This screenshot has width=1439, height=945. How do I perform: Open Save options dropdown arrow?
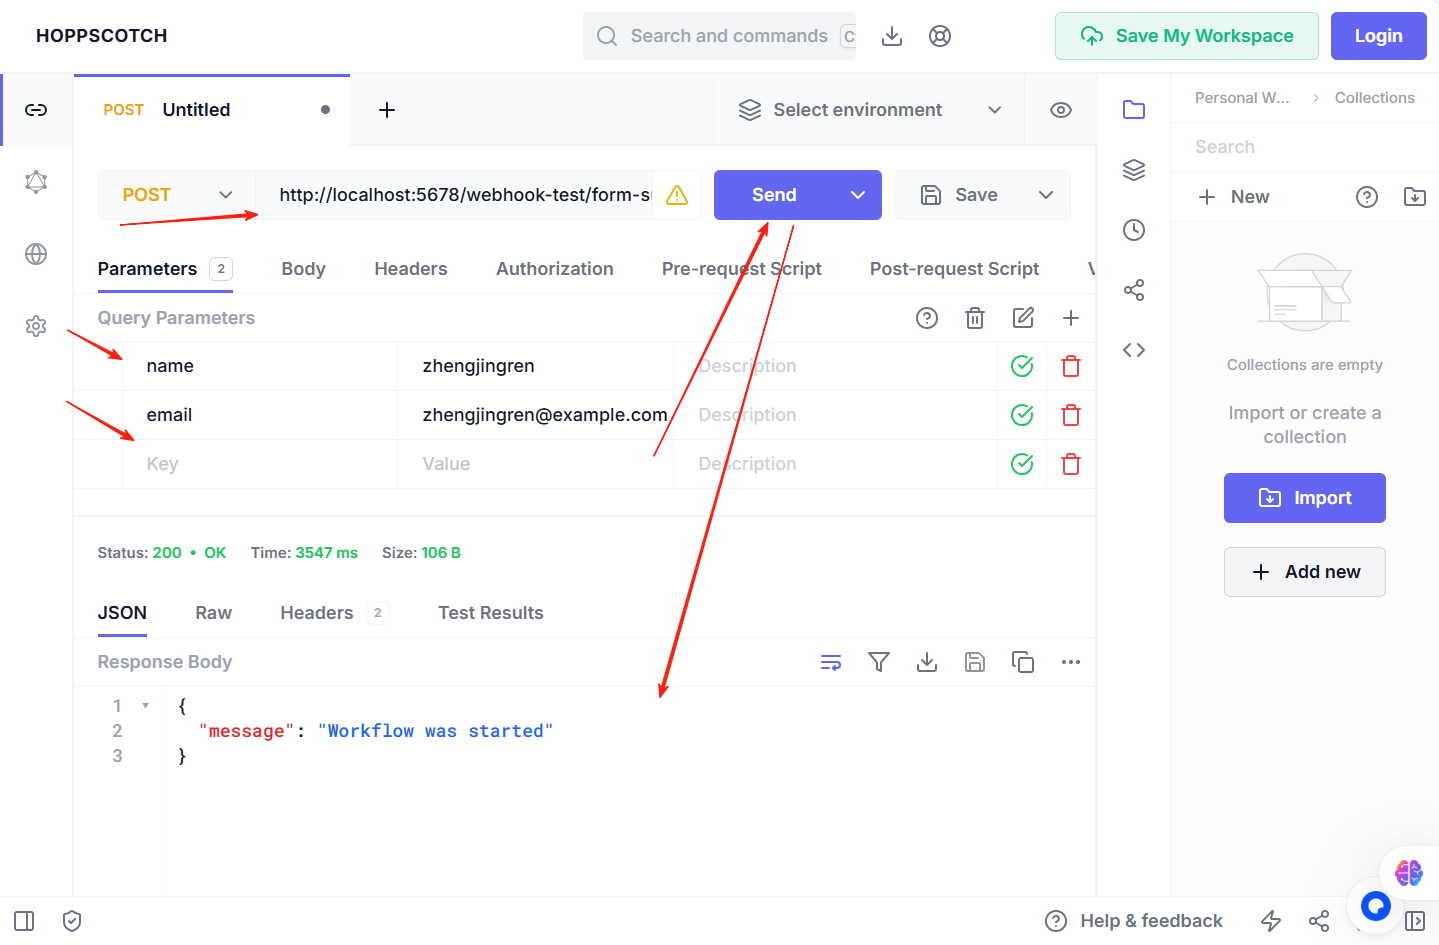(1046, 195)
